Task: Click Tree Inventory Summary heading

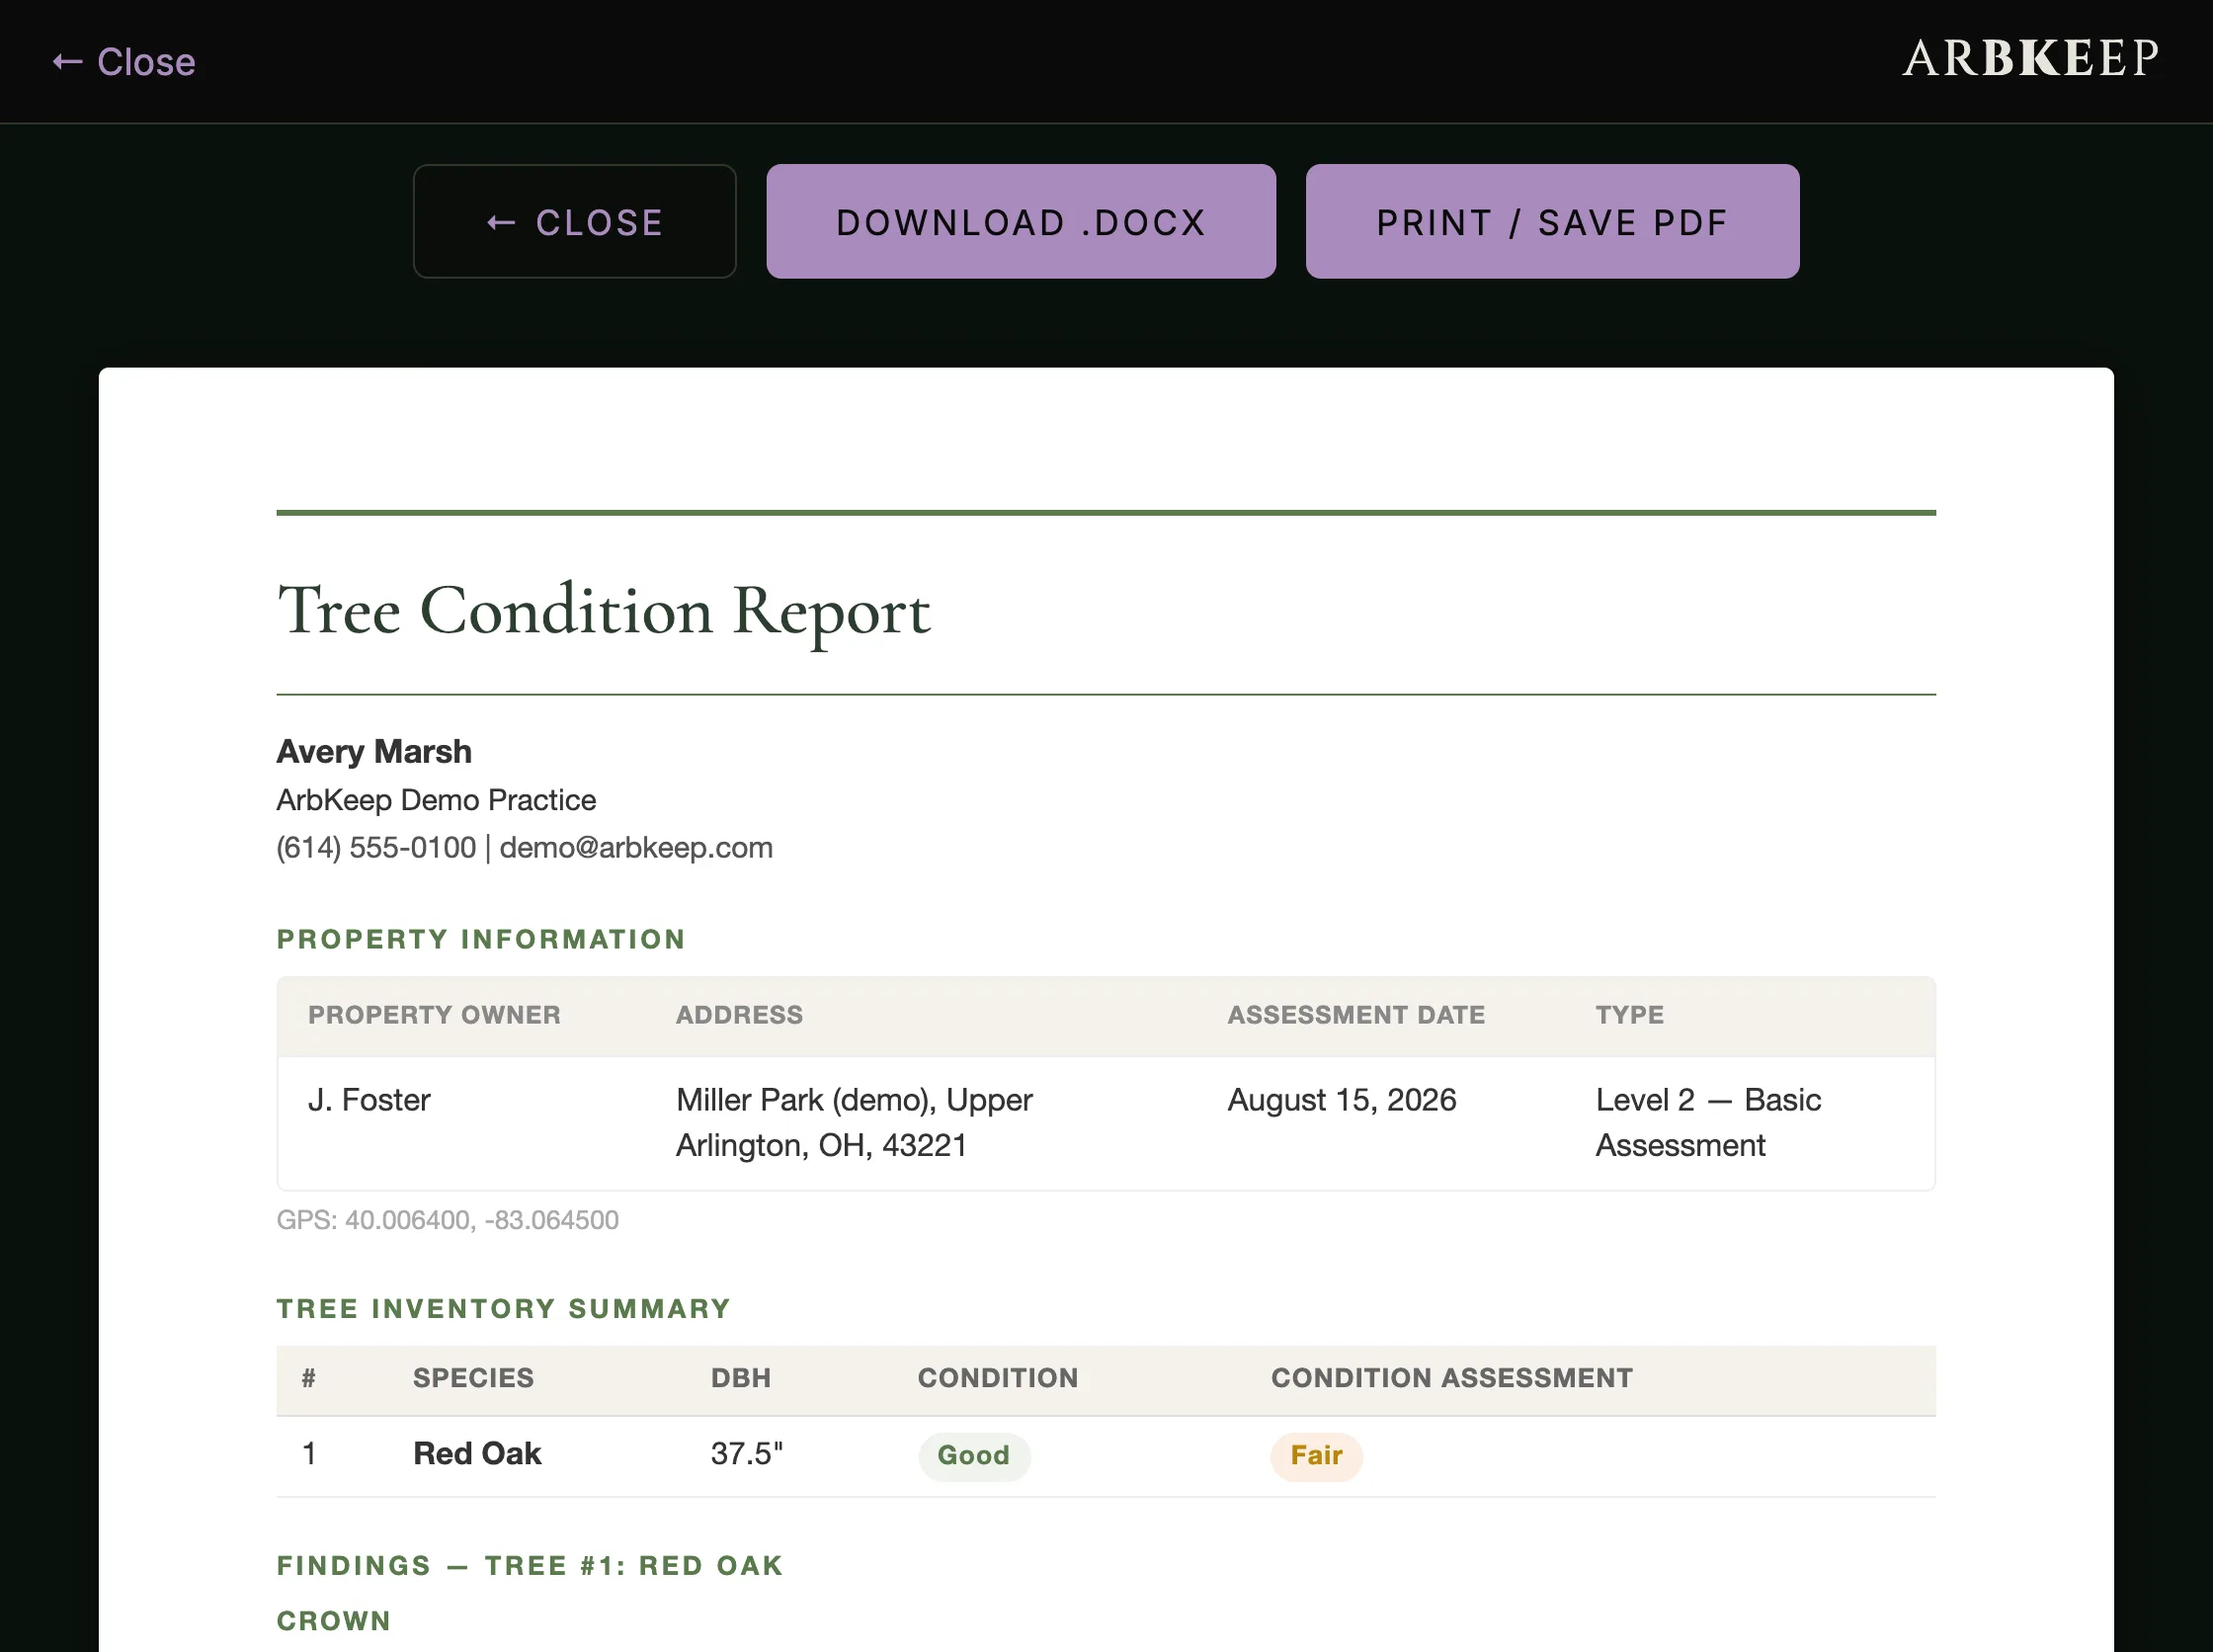Action: click(504, 1309)
